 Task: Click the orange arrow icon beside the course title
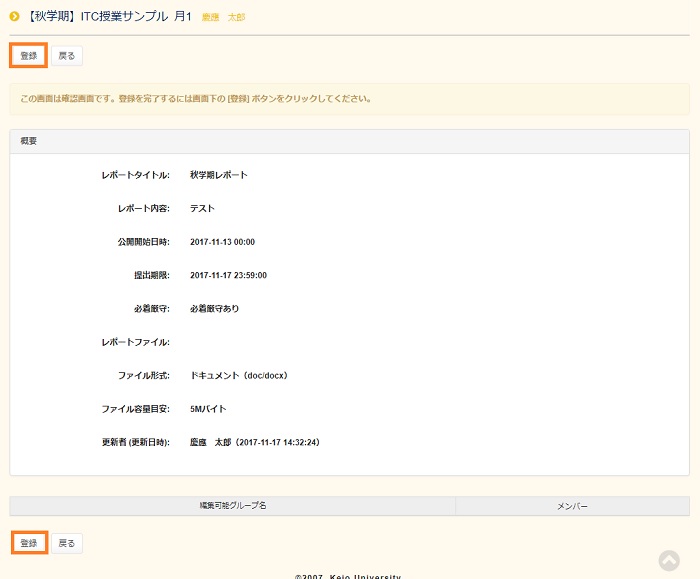15,17
